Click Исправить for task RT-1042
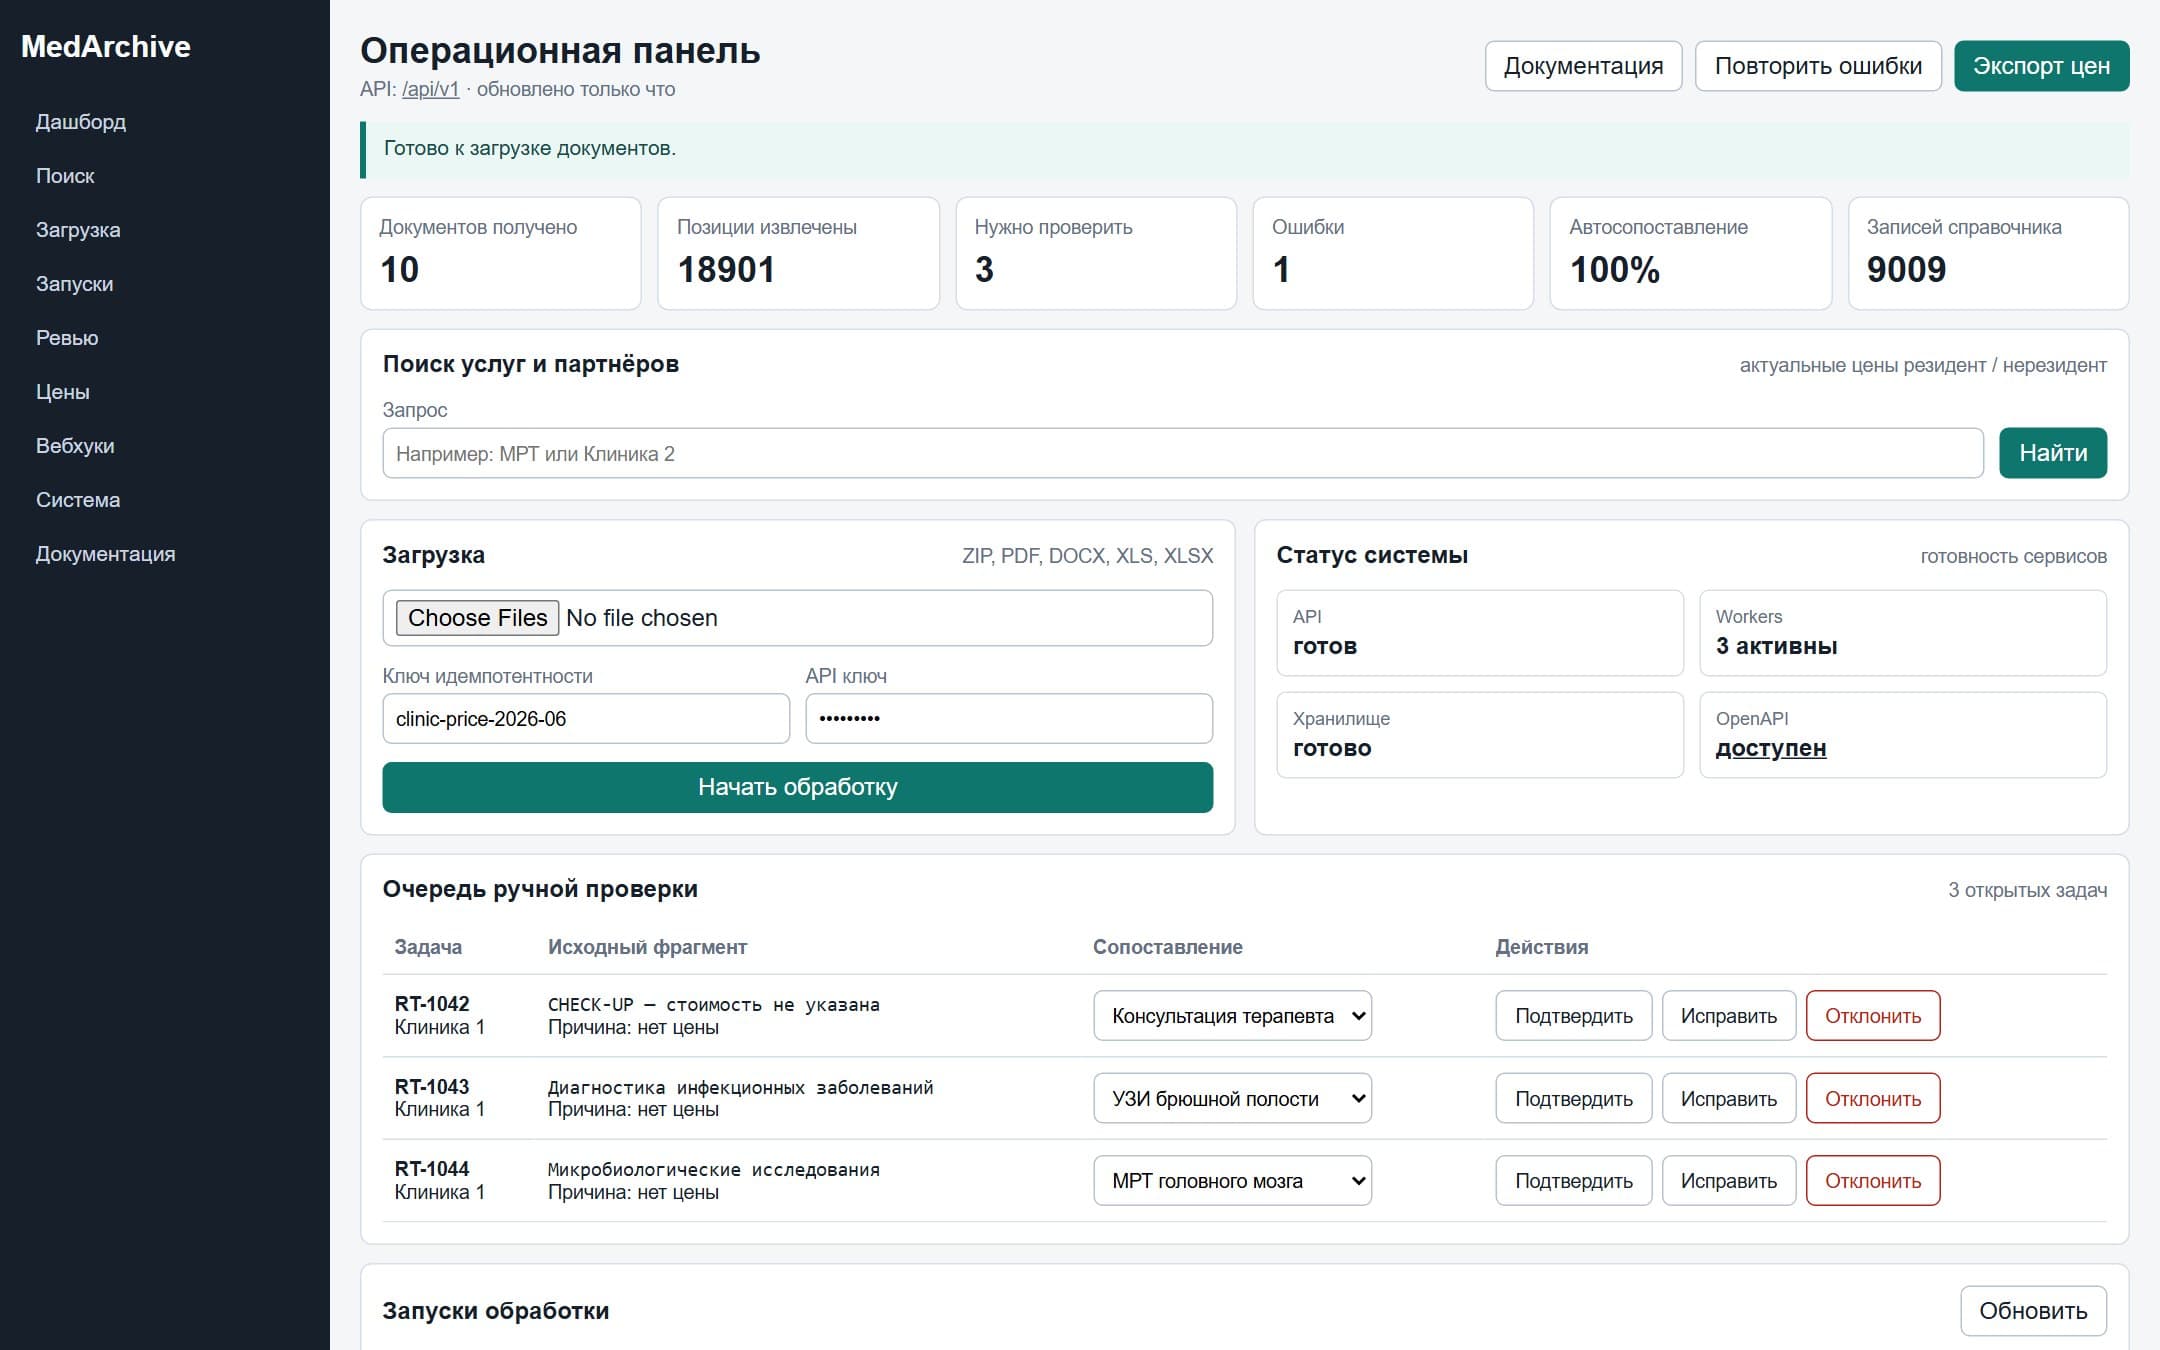 pyautogui.click(x=1729, y=1016)
